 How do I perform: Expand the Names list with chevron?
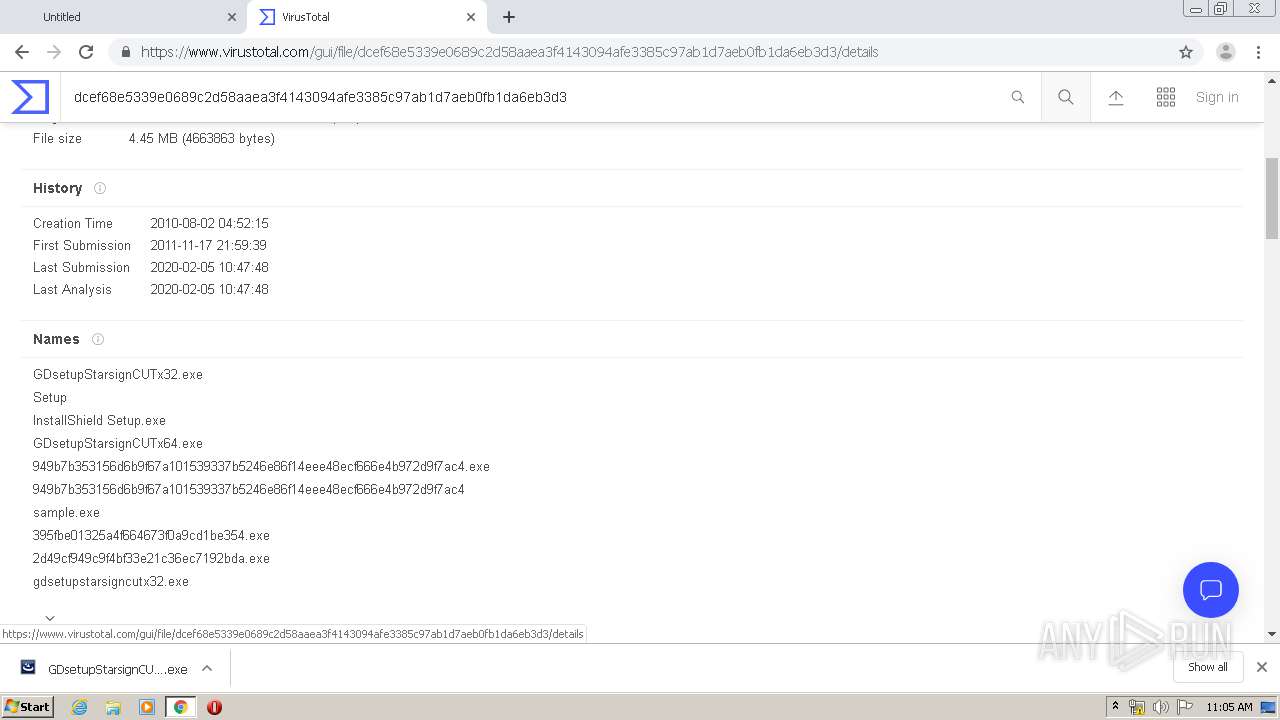pyautogui.click(x=50, y=618)
